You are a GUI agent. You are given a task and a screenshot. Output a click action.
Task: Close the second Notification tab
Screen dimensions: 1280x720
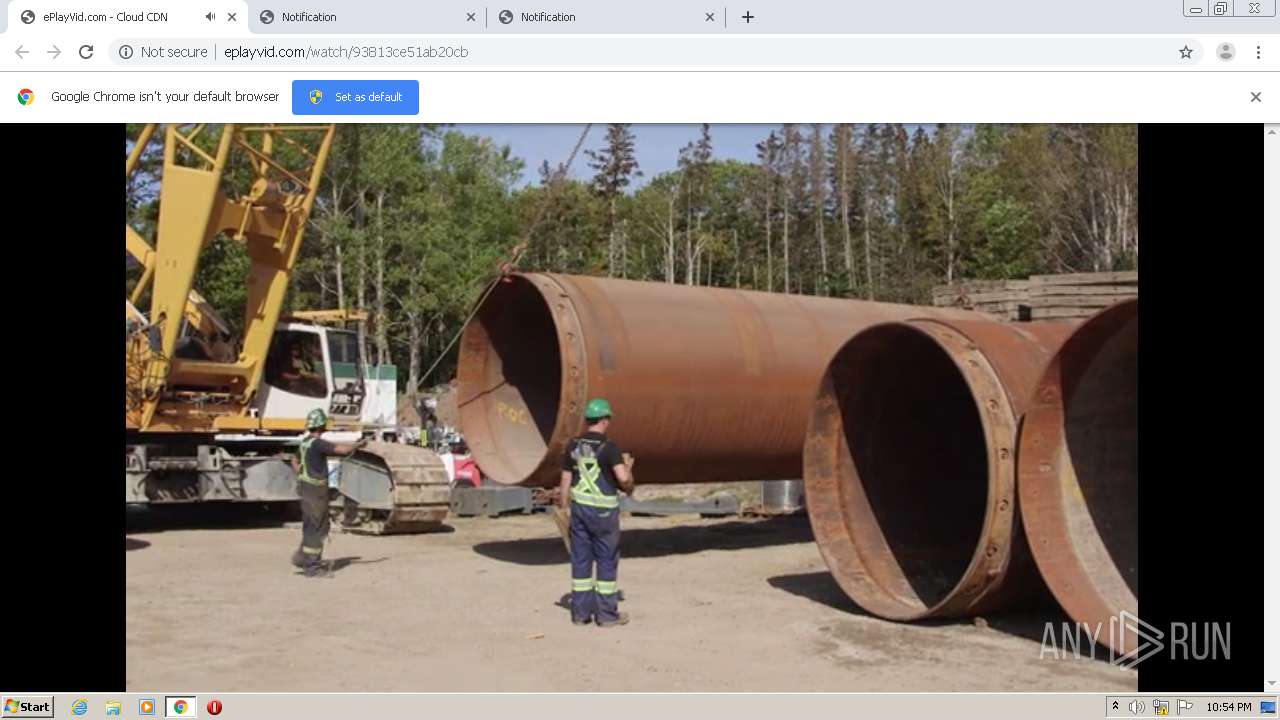click(710, 17)
